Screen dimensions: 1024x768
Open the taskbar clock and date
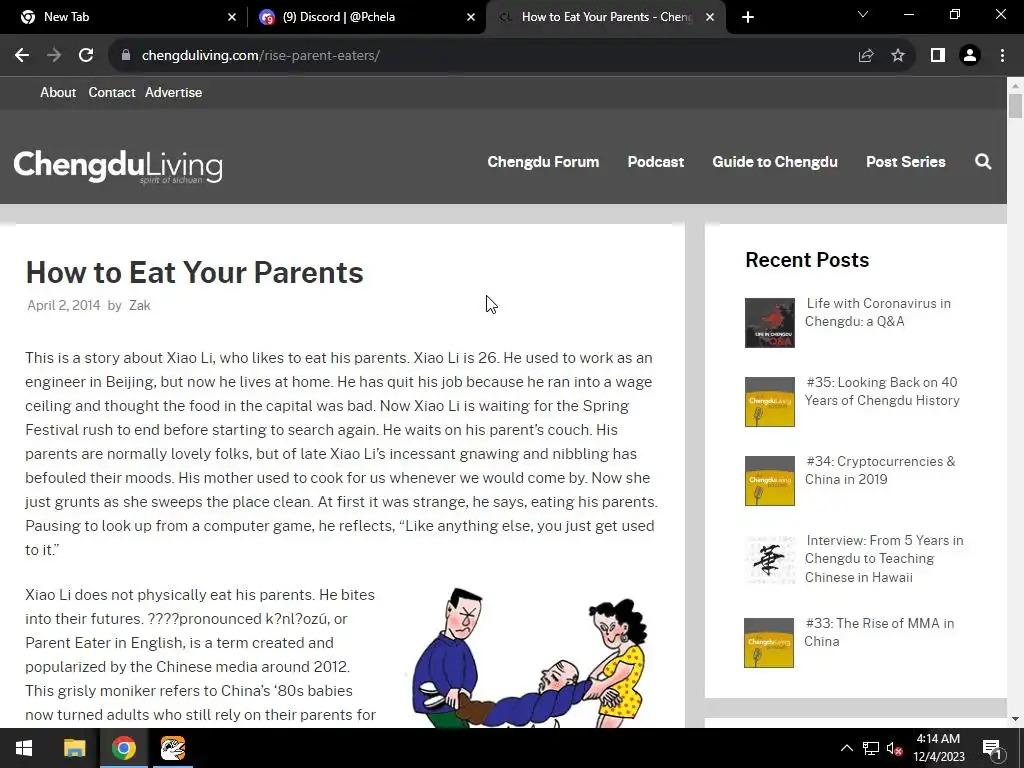click(x=938, y=748)
